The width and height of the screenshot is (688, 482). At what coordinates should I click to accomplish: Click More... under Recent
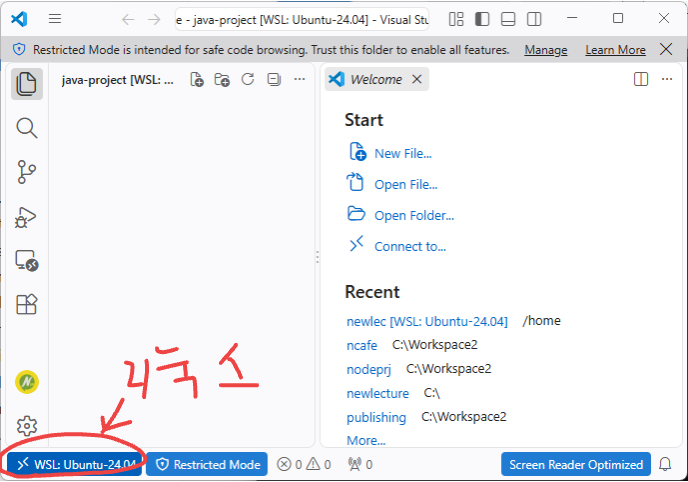(366, 440)
